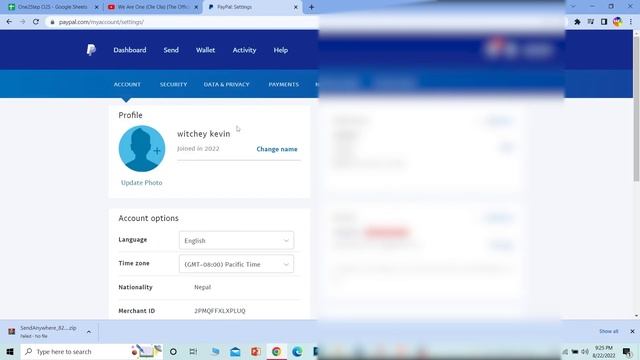
Task: Open the Help menu item
Action: tap(280, 50)
